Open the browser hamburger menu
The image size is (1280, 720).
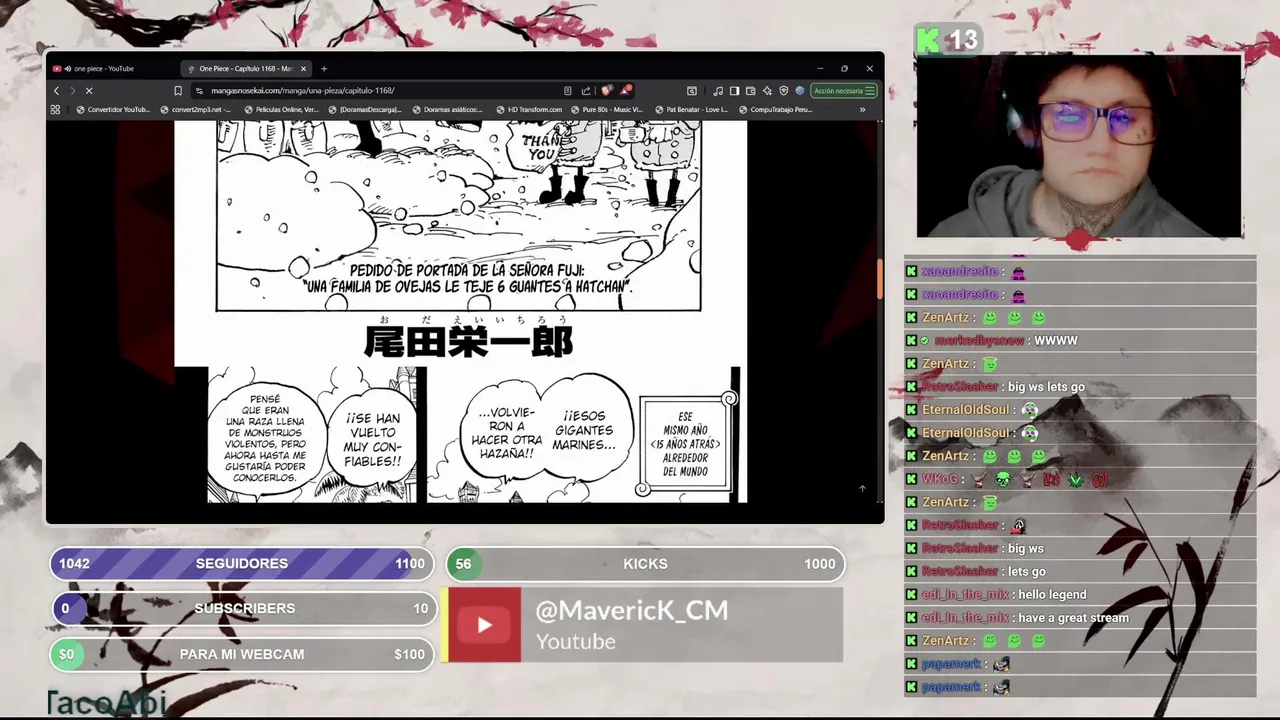870,91
